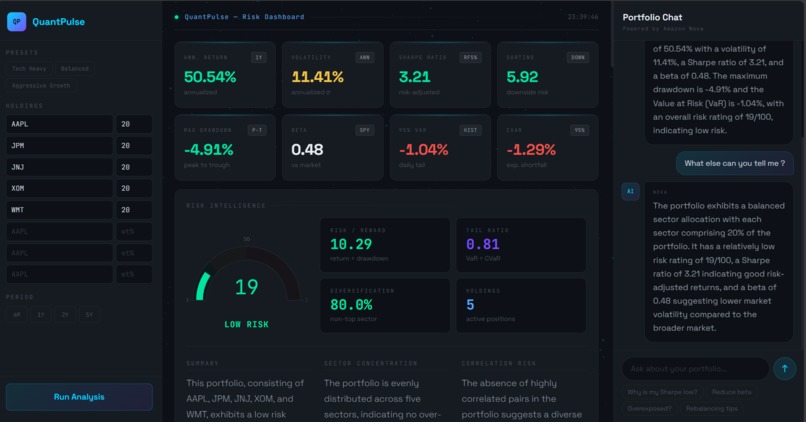This screenshot has width=806, height=422.
Task: Click the QuantPulse QP logo icon
Action: (x=16, y=22)
